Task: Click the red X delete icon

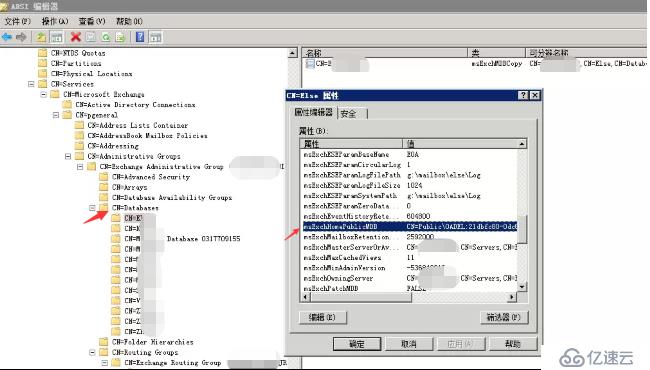Action: 75,37
